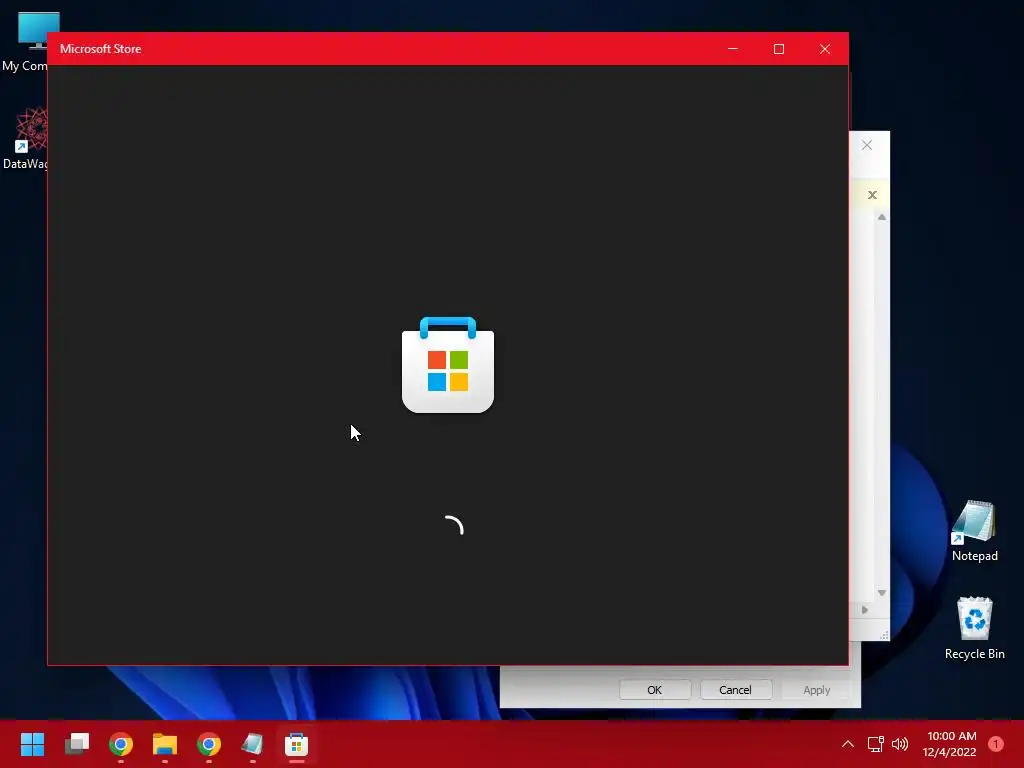Open the volume tray icon
The height and width of the screenshot is (768, 1024).
click(x=900, y=744)
